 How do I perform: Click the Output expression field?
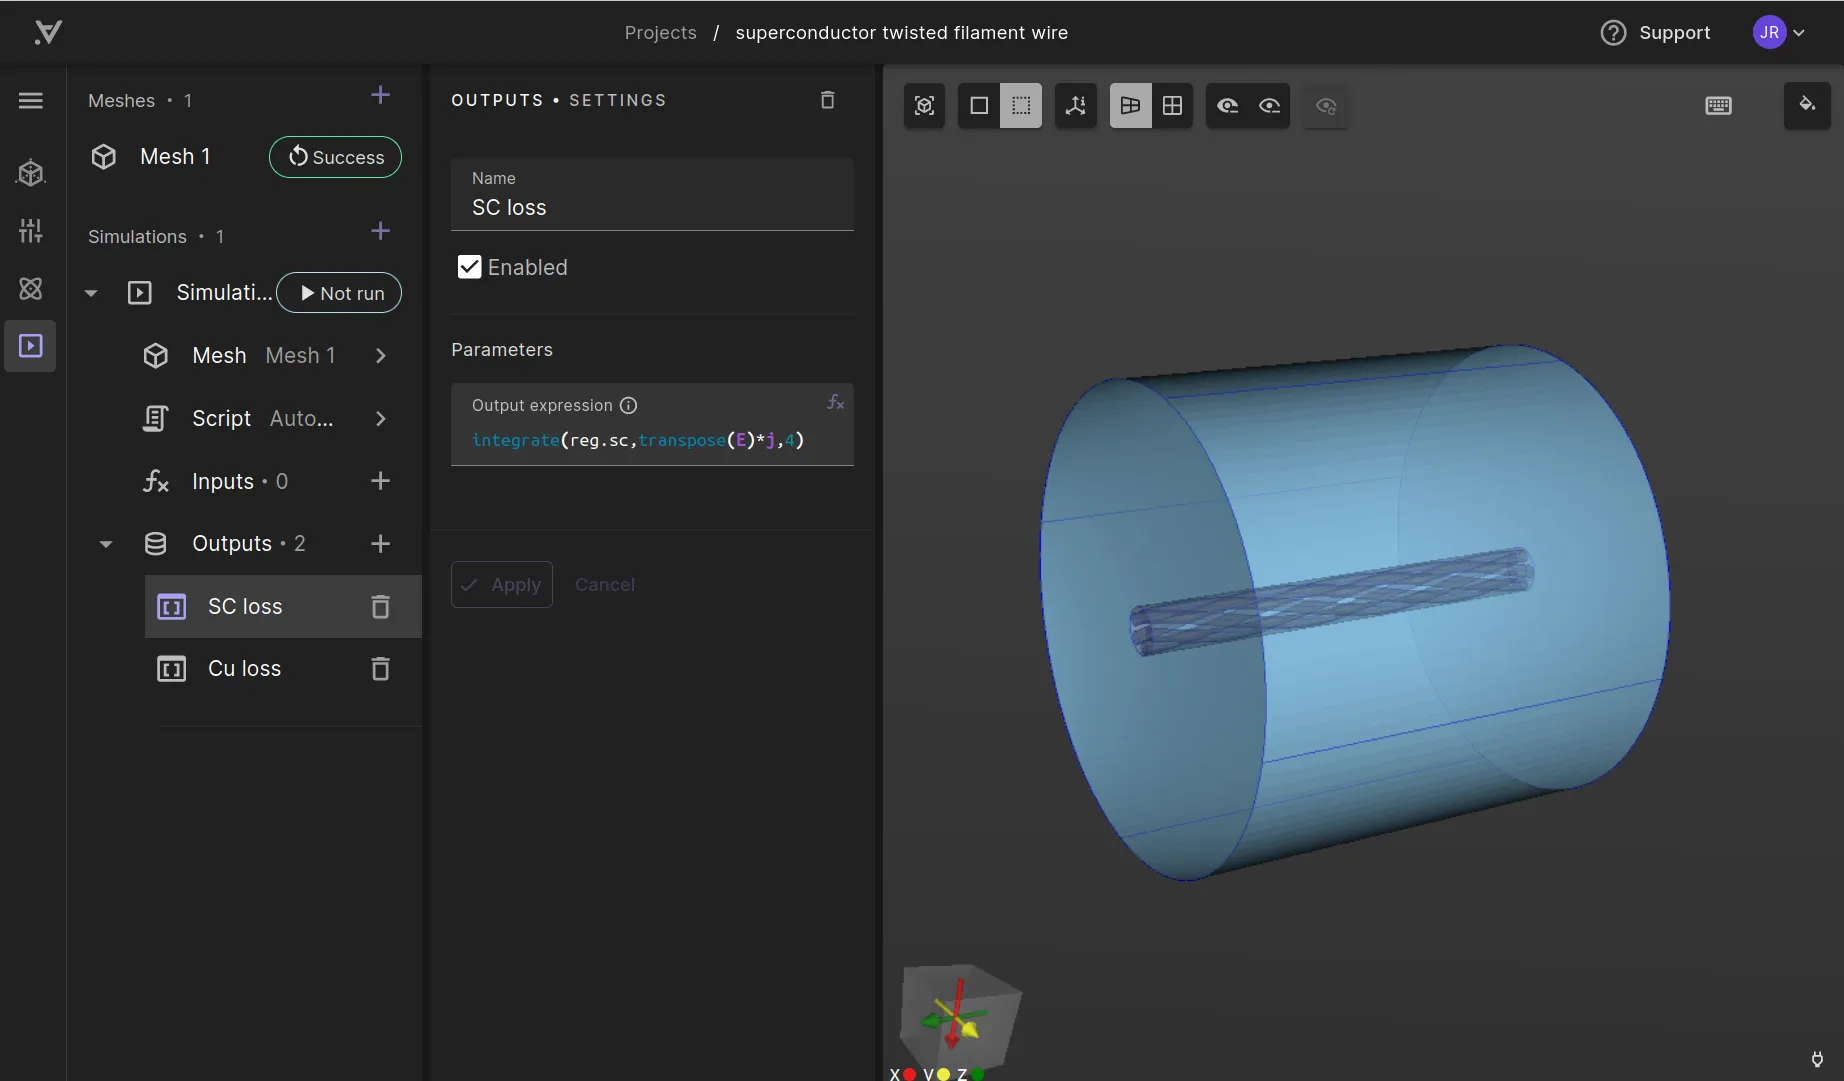[x=652, y=424]
